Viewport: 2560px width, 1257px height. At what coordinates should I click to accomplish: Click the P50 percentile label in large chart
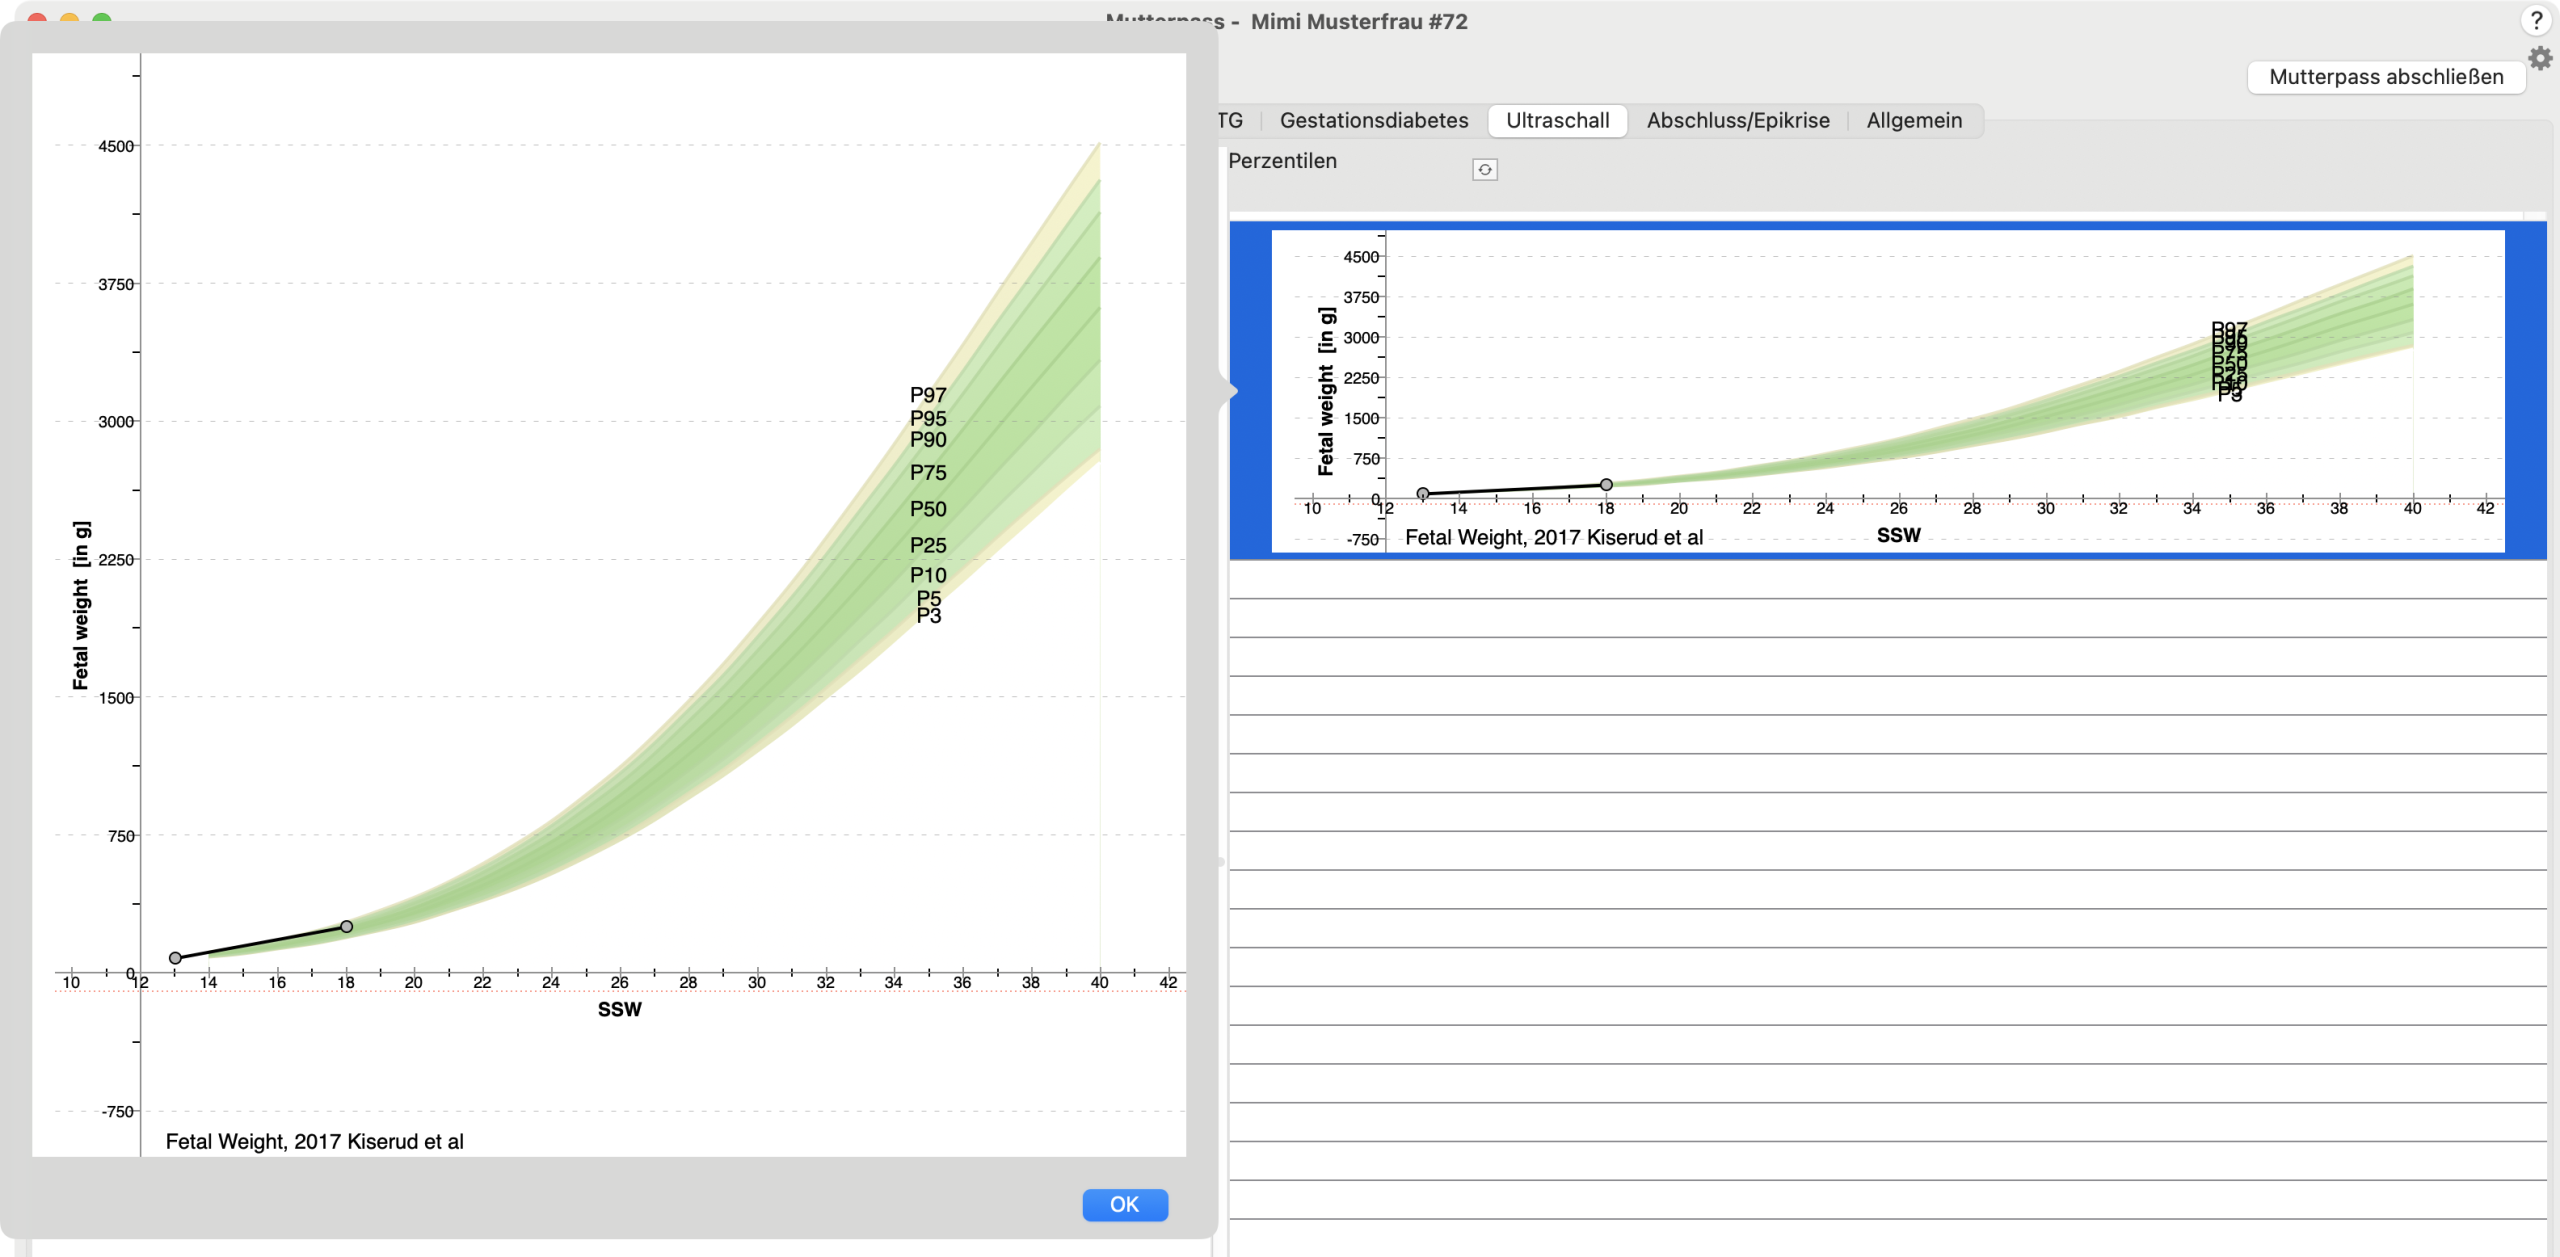tap(927, 509)
